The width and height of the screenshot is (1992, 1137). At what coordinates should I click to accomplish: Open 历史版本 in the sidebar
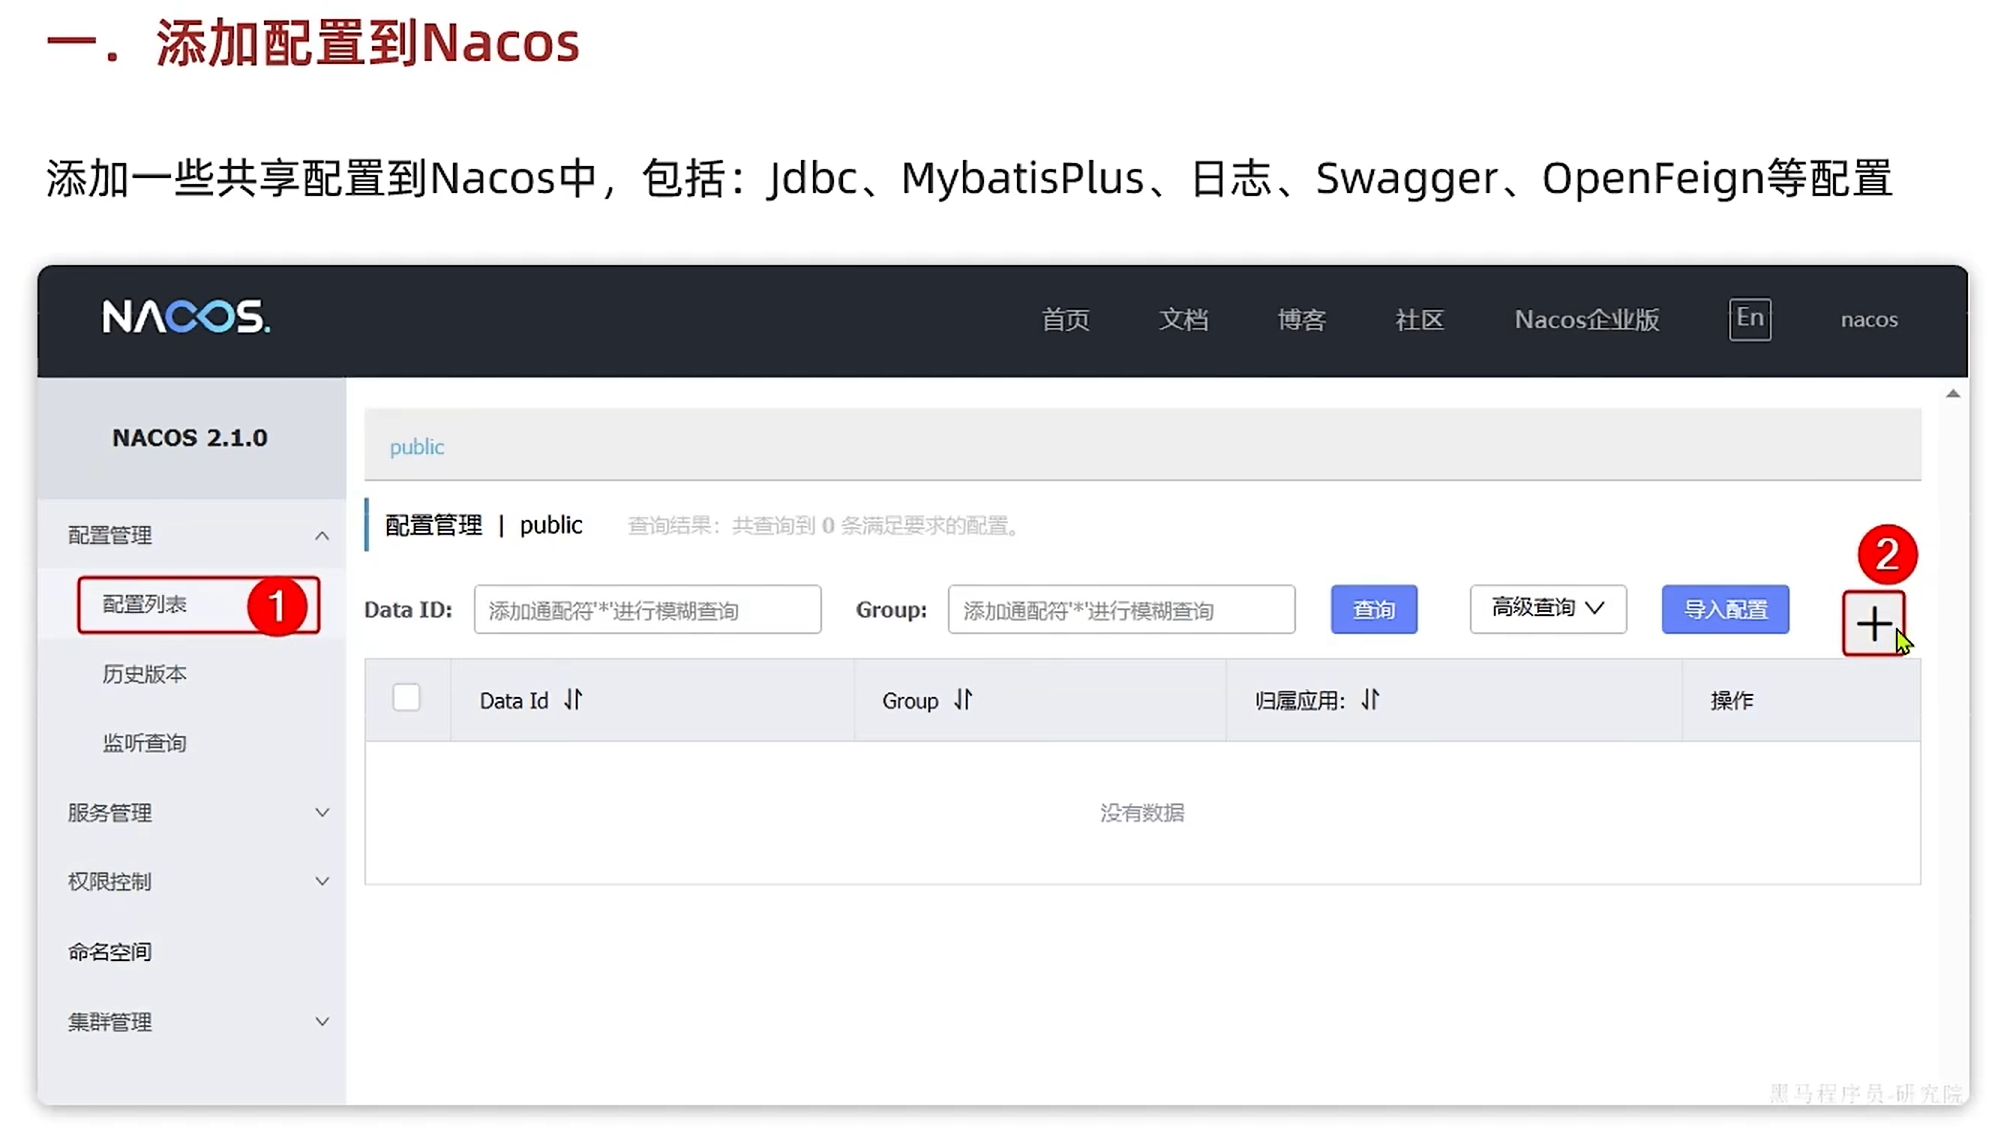tap(145, 674)
